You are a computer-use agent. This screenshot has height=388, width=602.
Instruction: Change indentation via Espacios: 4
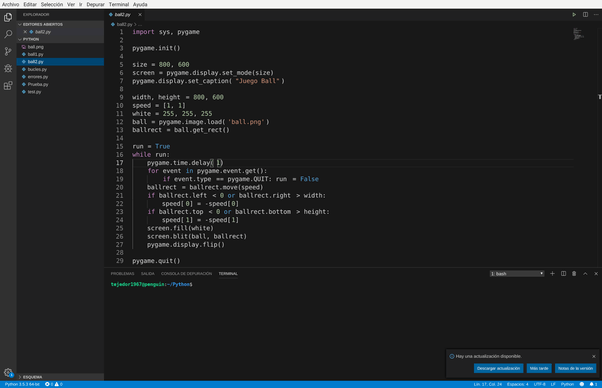click(x=518, y=384)
